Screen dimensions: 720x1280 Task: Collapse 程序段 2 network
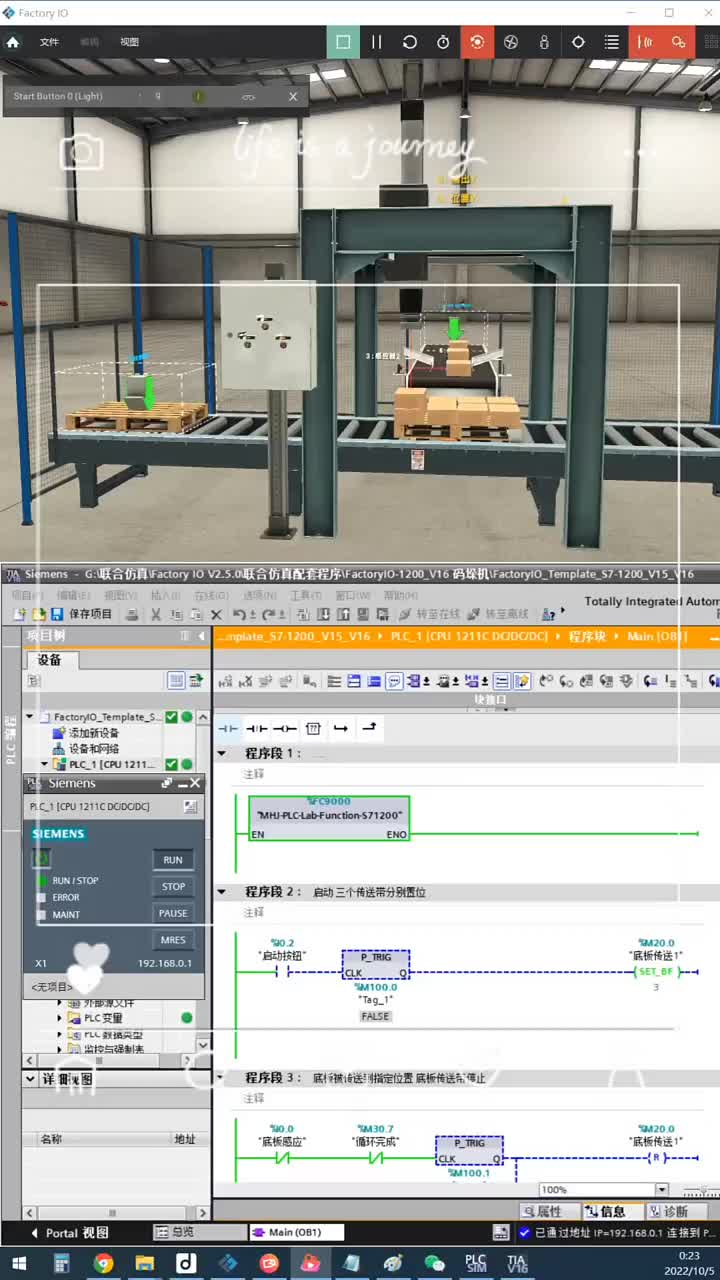tap(222, 891)
